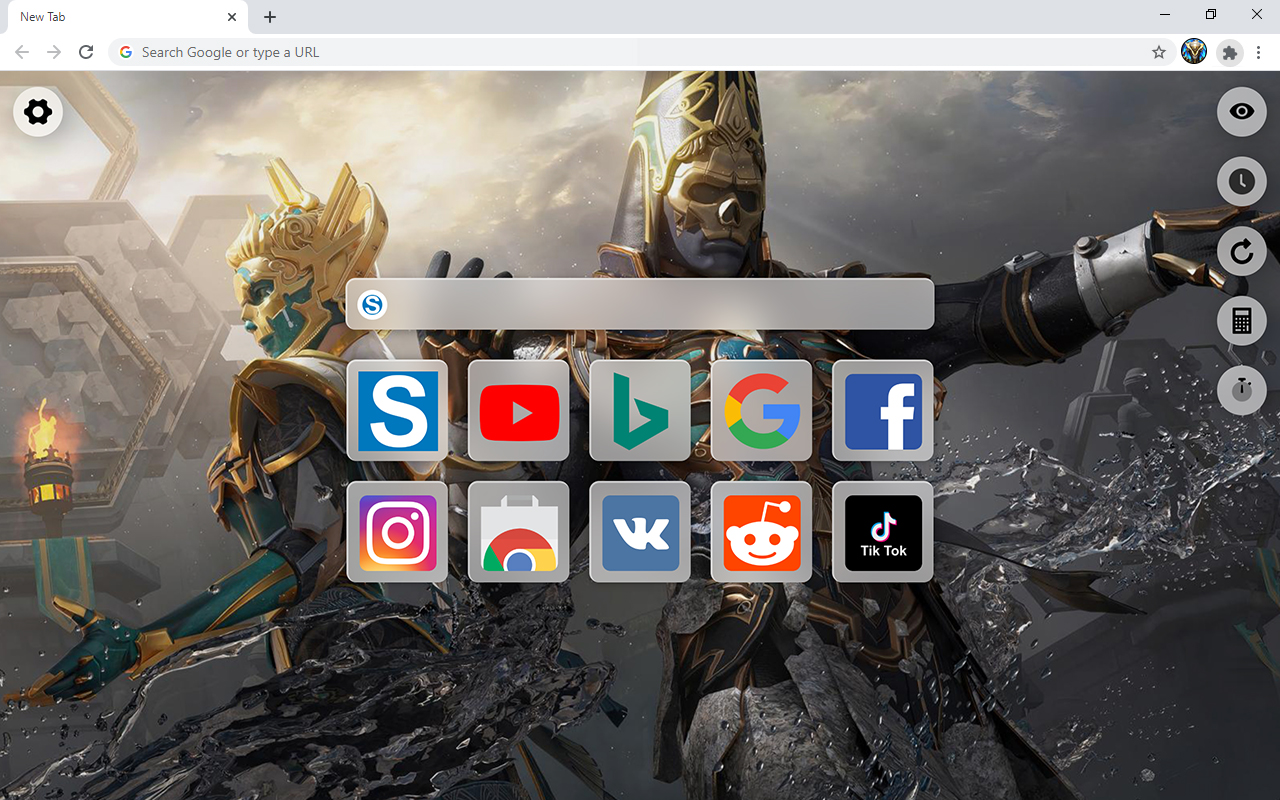1280x800 pixels.
Task: Click the Google icon in the address bar
Action: [126, 52]
